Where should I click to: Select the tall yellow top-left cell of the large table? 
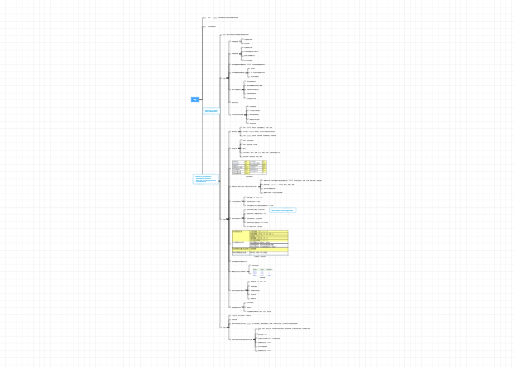241,235
